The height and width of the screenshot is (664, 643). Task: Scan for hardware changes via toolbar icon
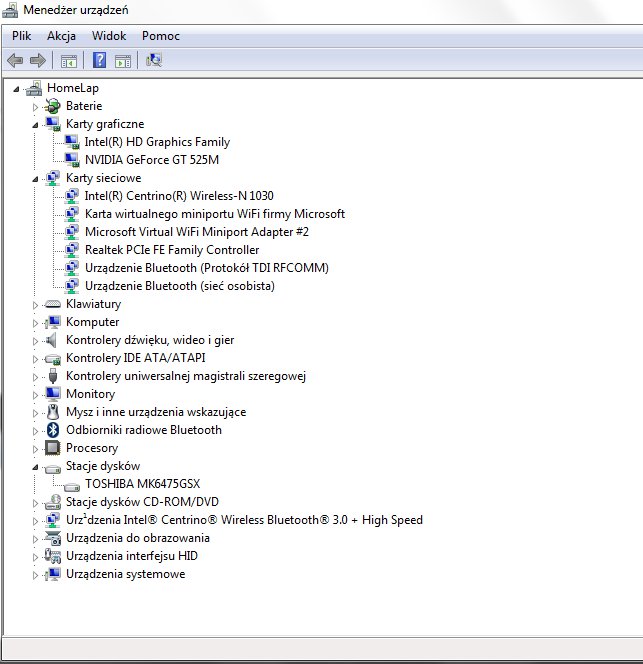(154, 60)
